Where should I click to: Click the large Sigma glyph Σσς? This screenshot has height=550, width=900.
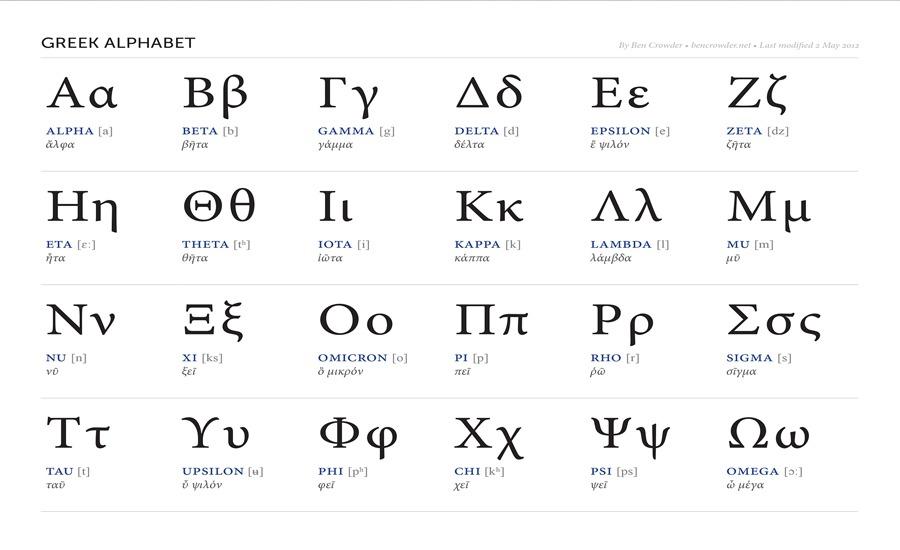click(x=773, y=322)
